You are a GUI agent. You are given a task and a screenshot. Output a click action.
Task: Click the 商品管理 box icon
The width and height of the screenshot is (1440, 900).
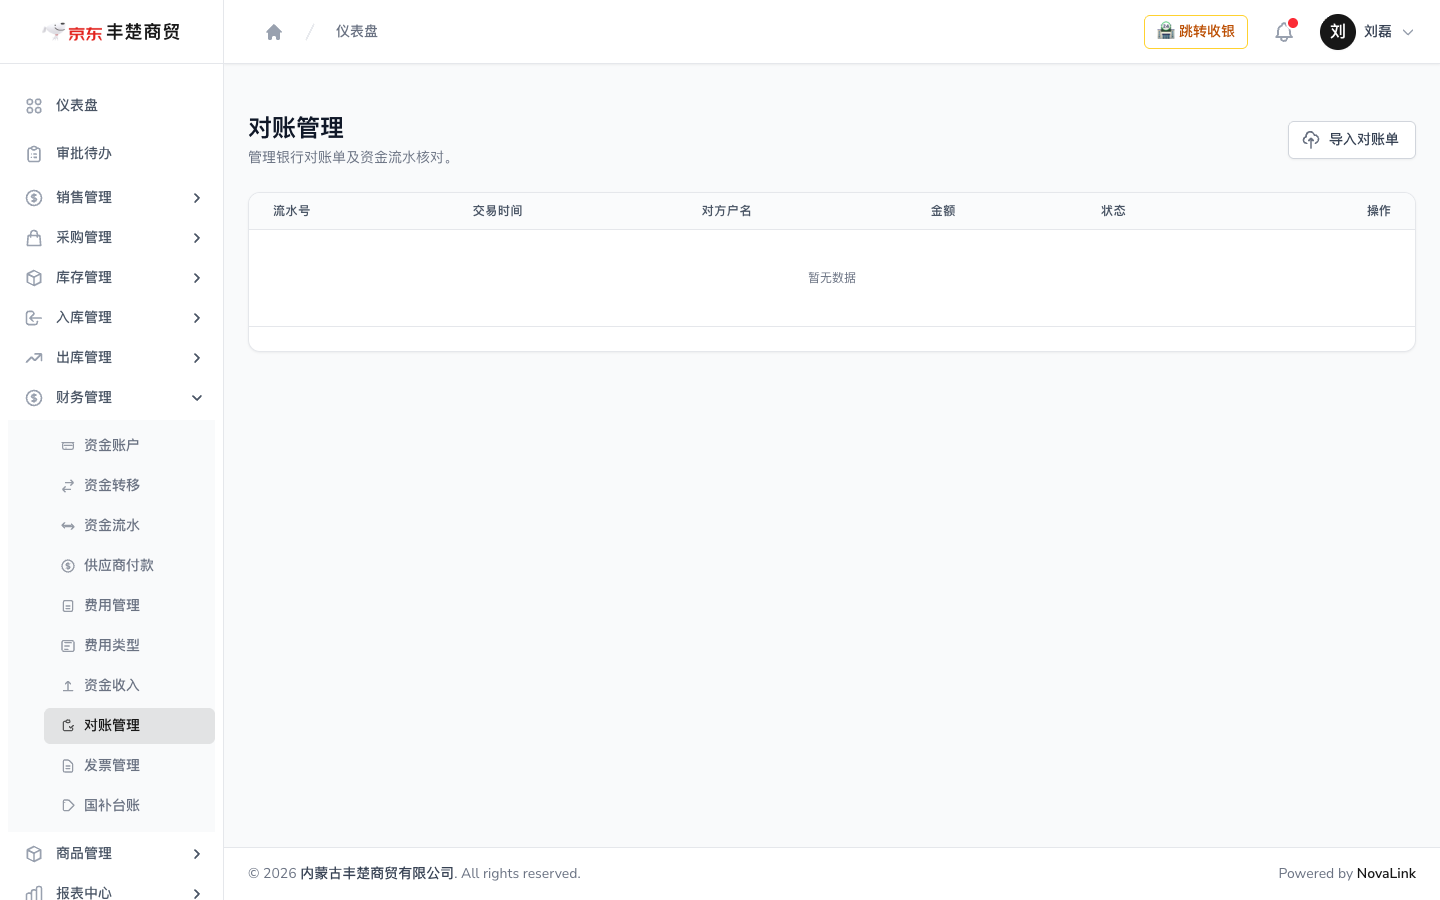34,854
